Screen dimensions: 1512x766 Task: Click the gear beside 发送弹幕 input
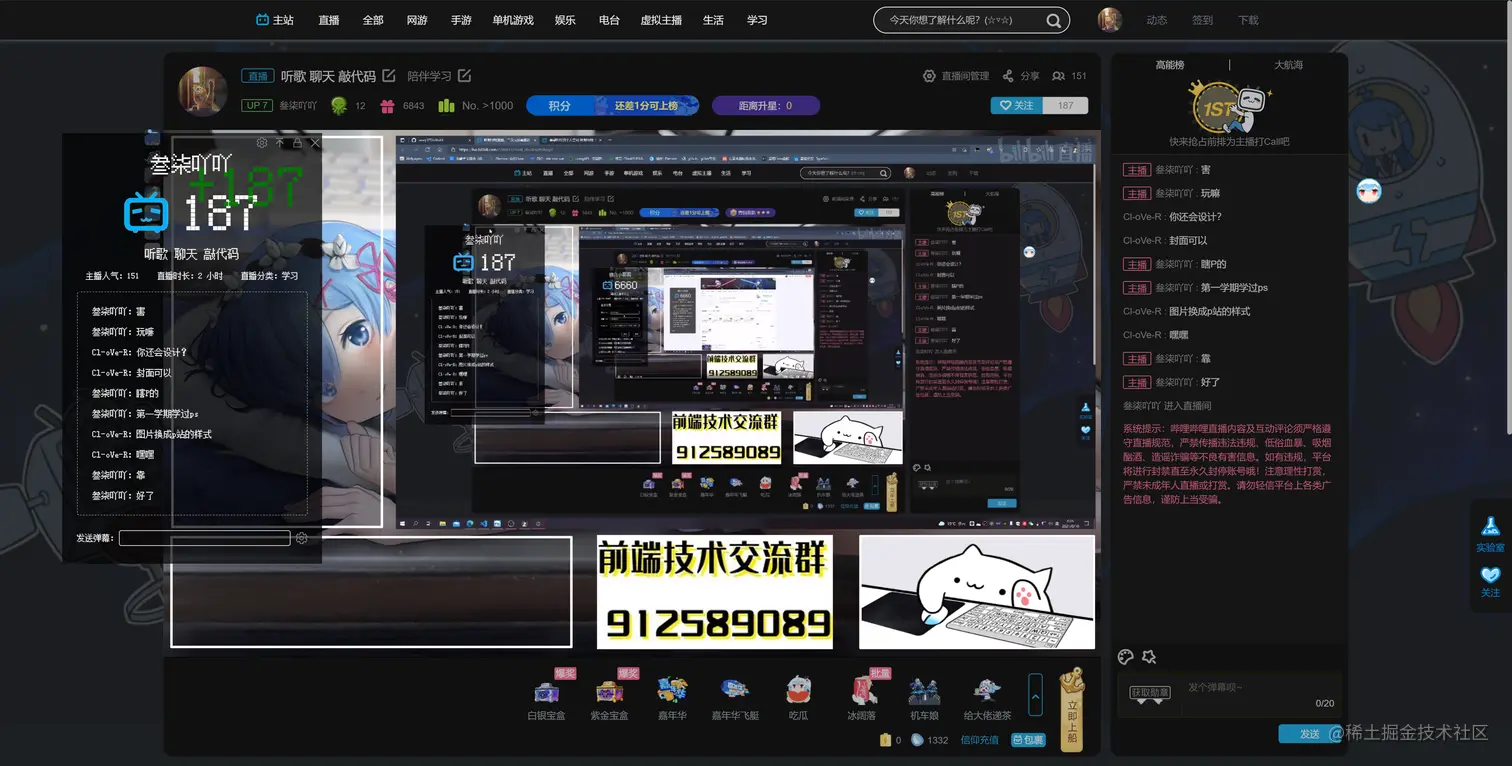point(302,538)
